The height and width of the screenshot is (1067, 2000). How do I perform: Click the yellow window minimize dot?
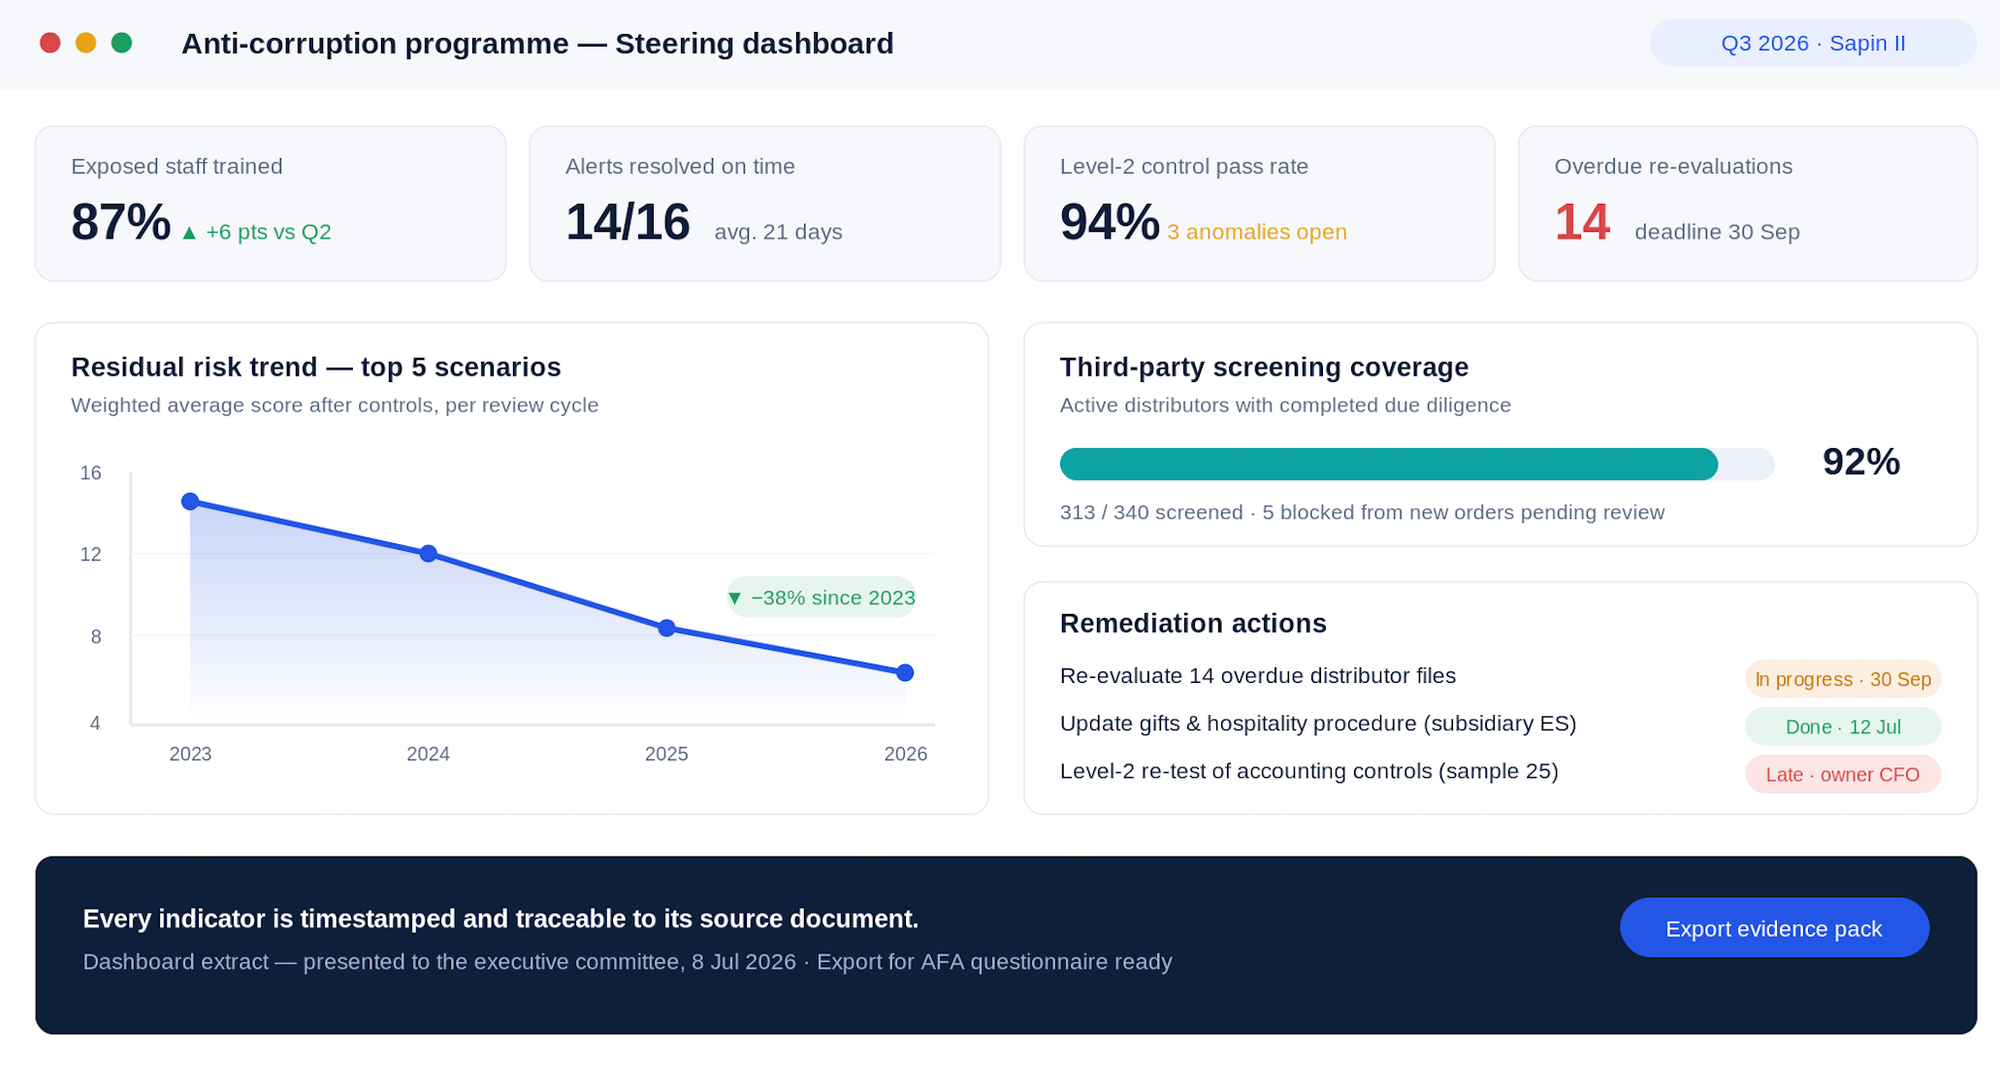coord(86,43)
